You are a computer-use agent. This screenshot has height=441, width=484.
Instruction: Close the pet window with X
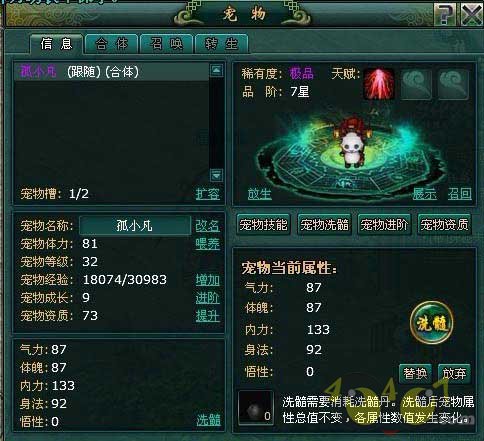click(471, 14)
